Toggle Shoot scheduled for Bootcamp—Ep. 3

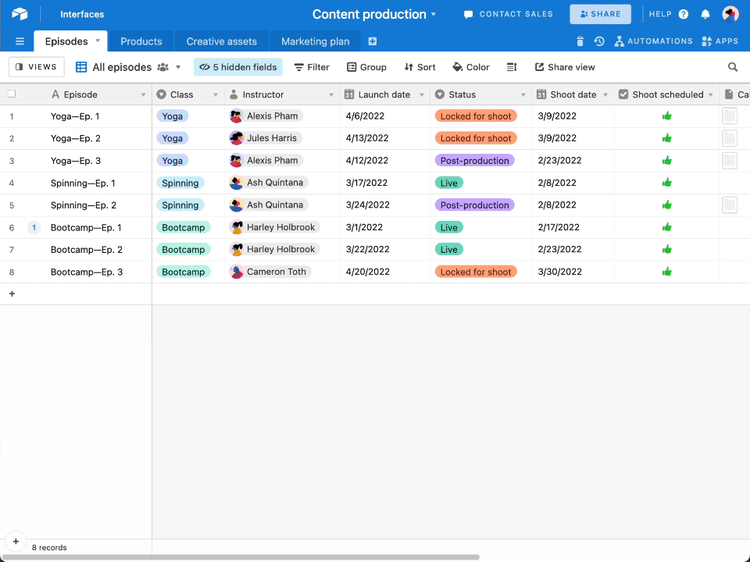[667, 272]
